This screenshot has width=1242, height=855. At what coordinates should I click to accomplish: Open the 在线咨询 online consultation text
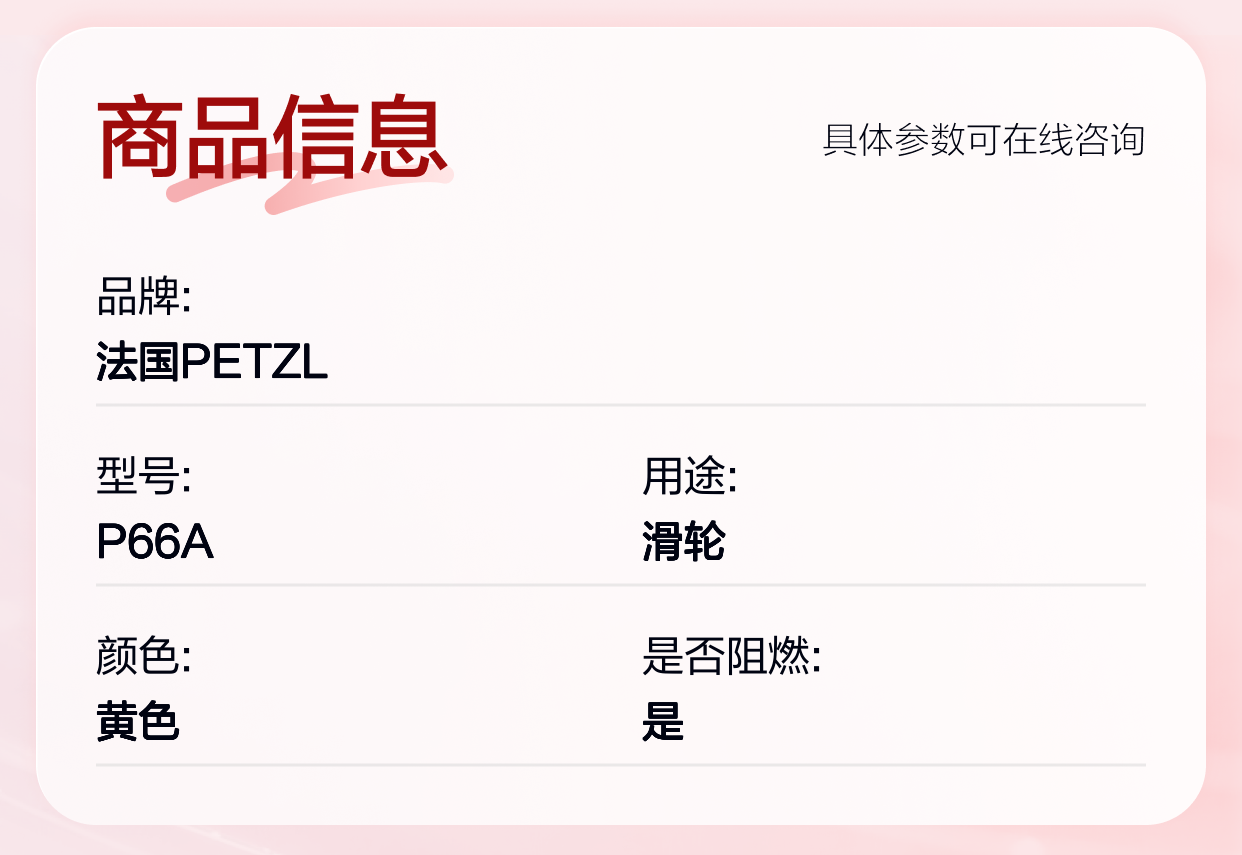pos(1074,140)
